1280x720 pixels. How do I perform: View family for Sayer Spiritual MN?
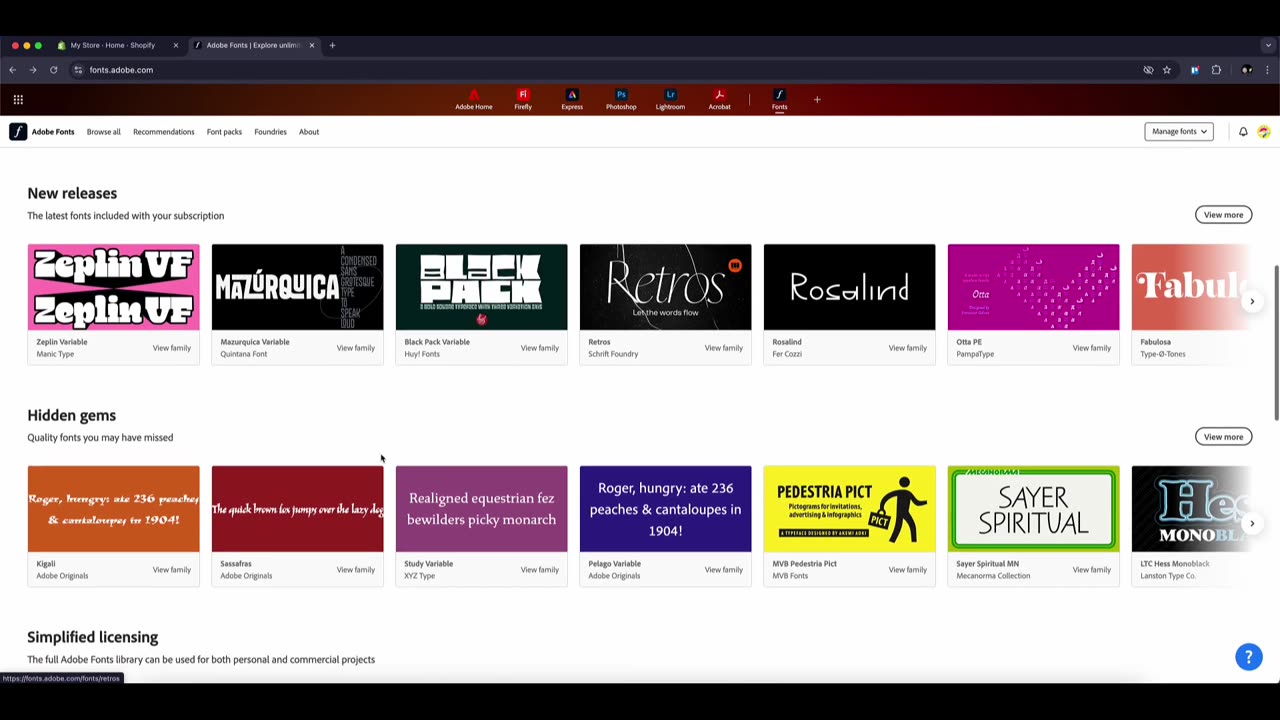[x=1091, y=570]
